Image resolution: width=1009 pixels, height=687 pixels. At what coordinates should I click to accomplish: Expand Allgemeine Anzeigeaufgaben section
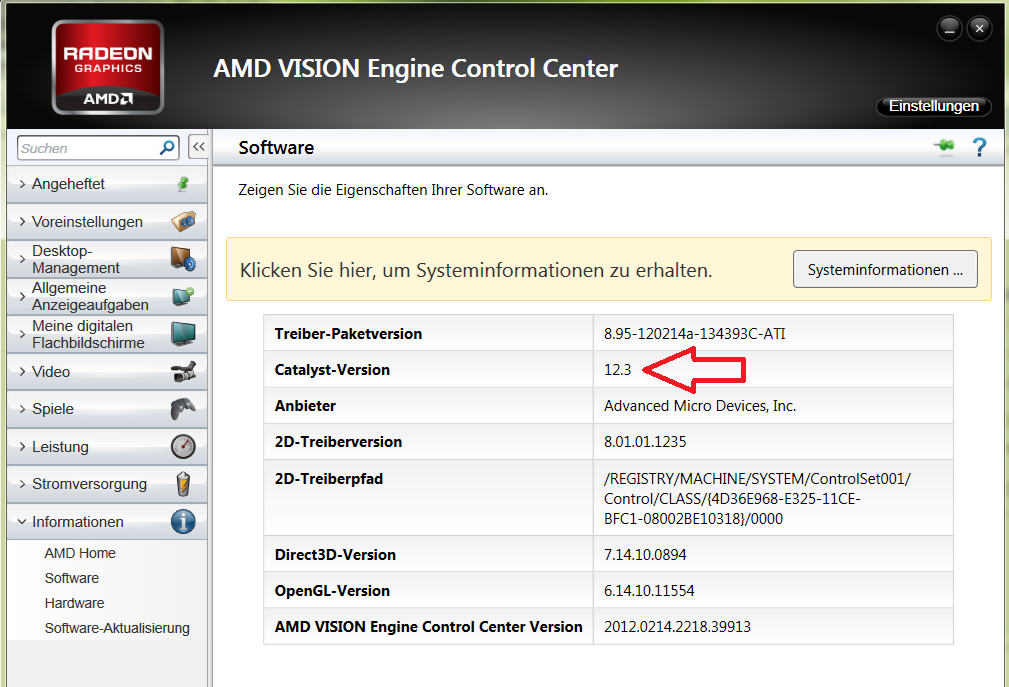[90, 296]
